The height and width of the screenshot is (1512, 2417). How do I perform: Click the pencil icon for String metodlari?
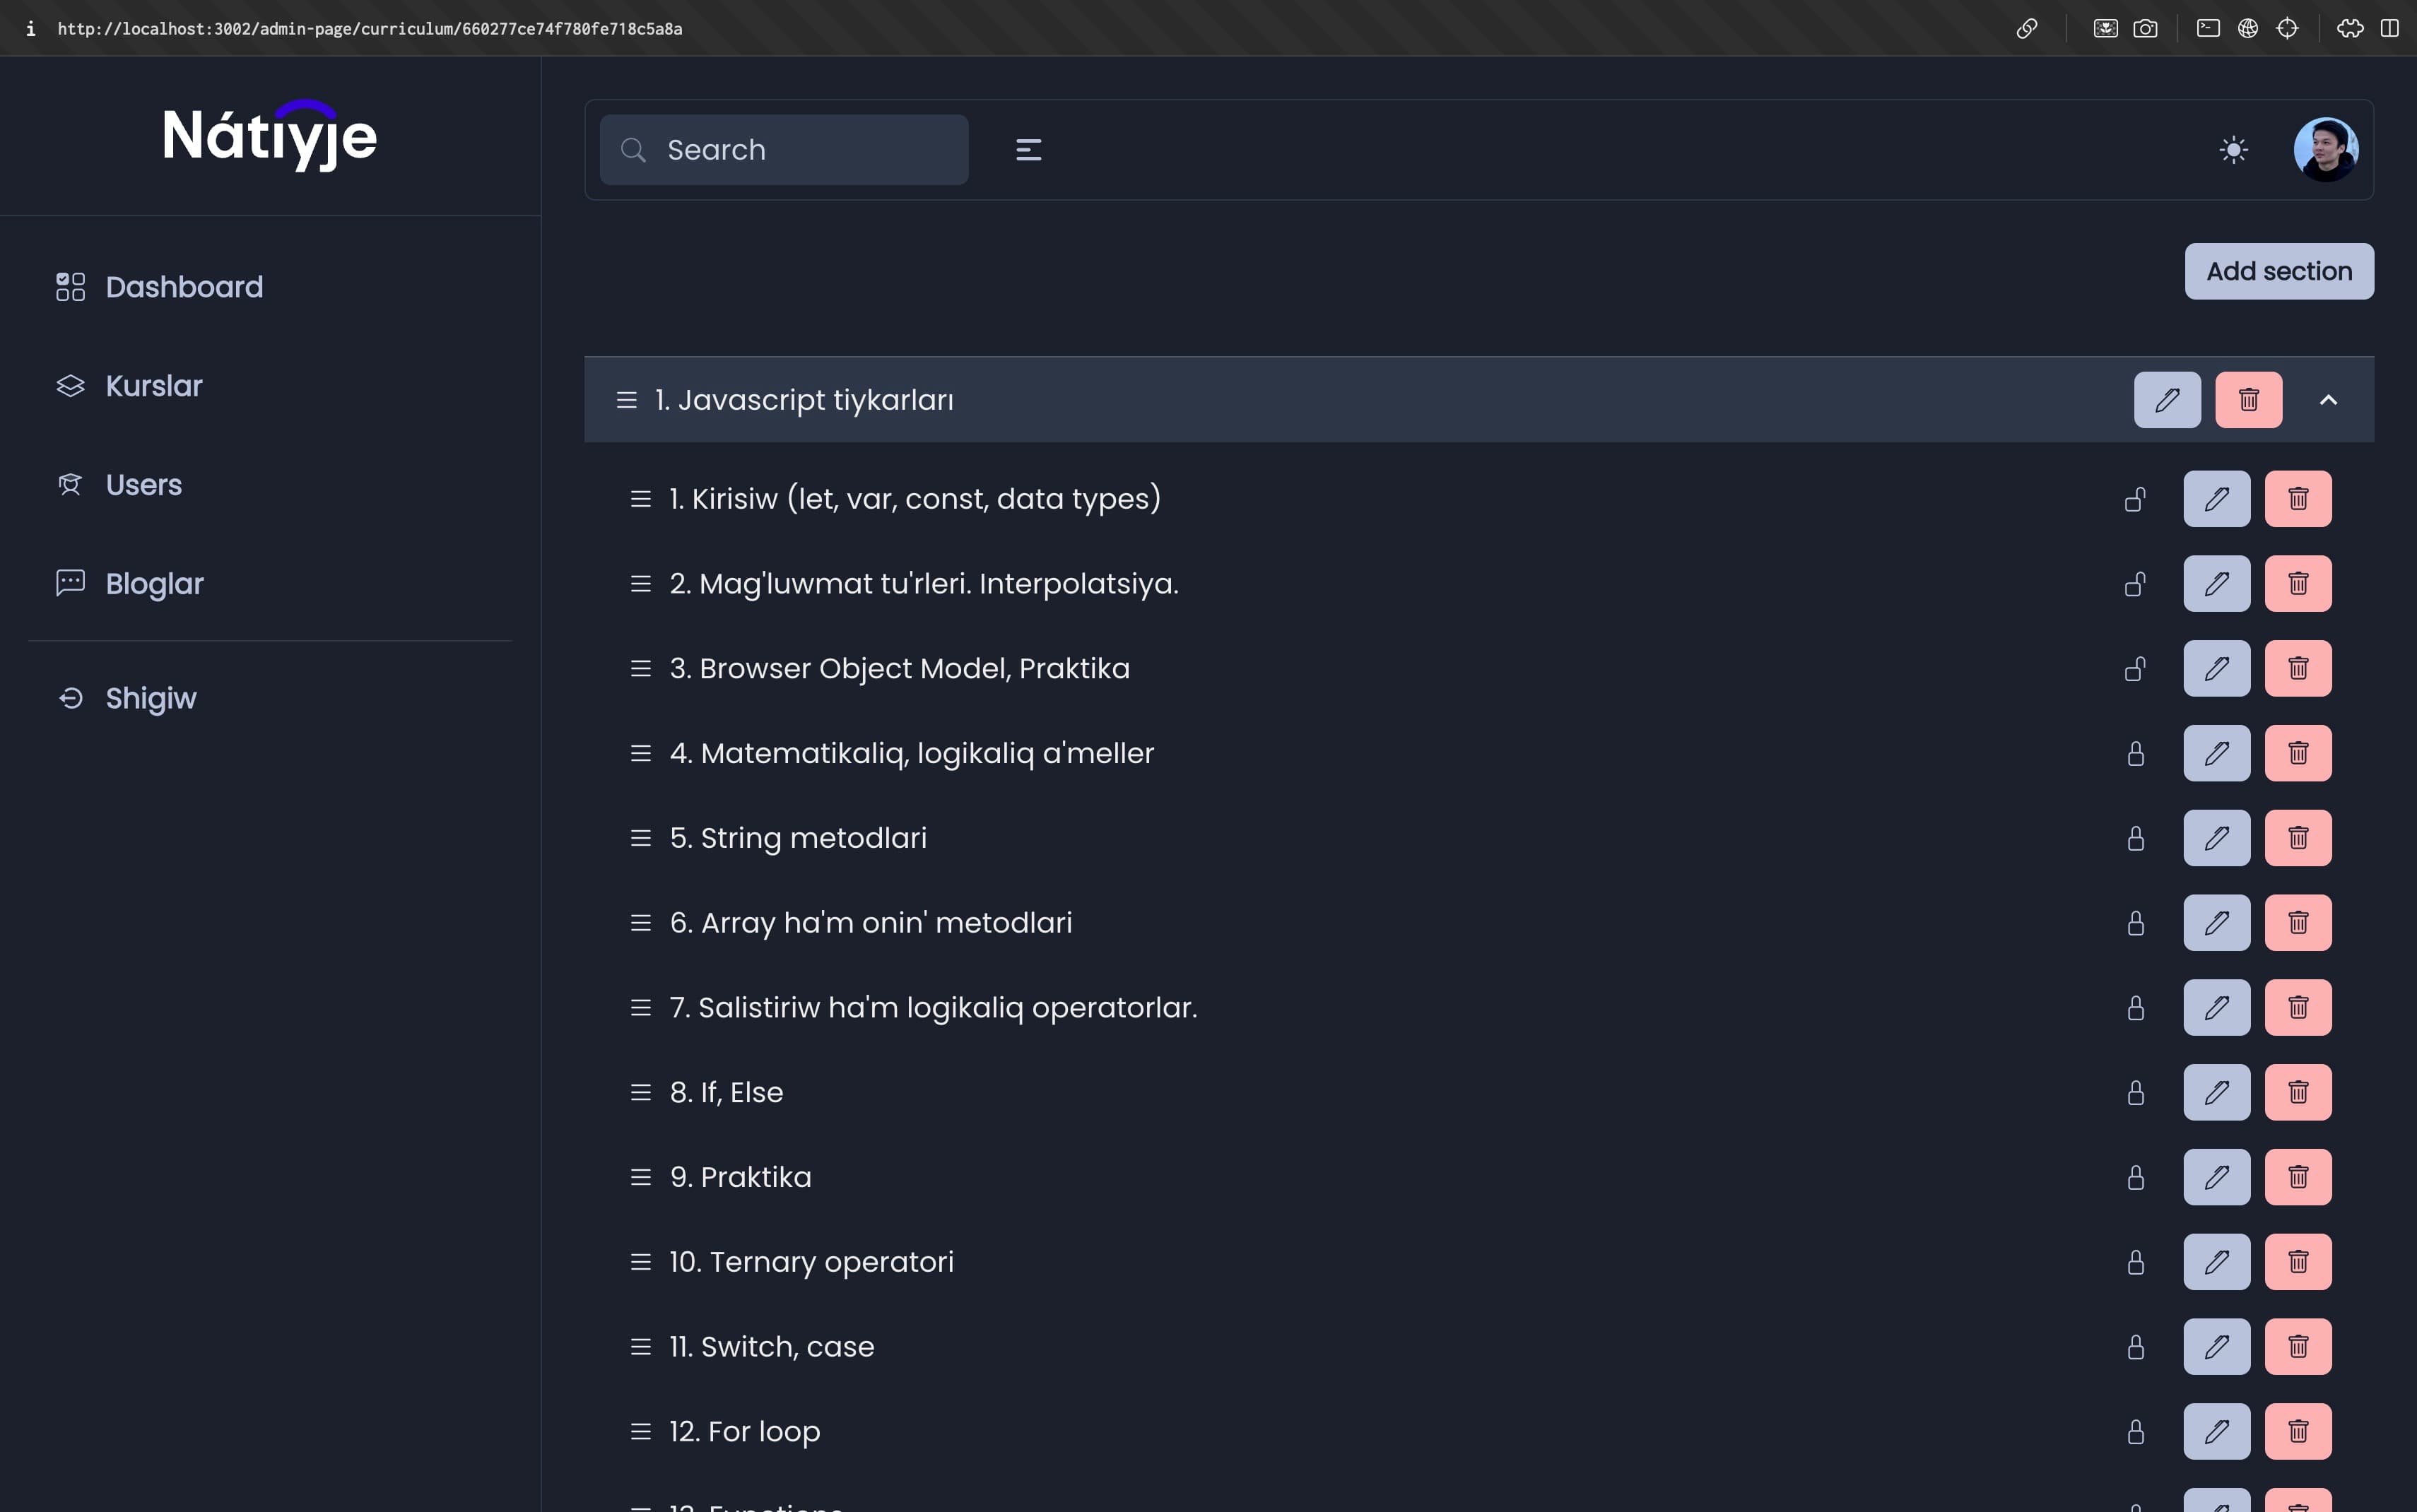(x=2216, y=838)
